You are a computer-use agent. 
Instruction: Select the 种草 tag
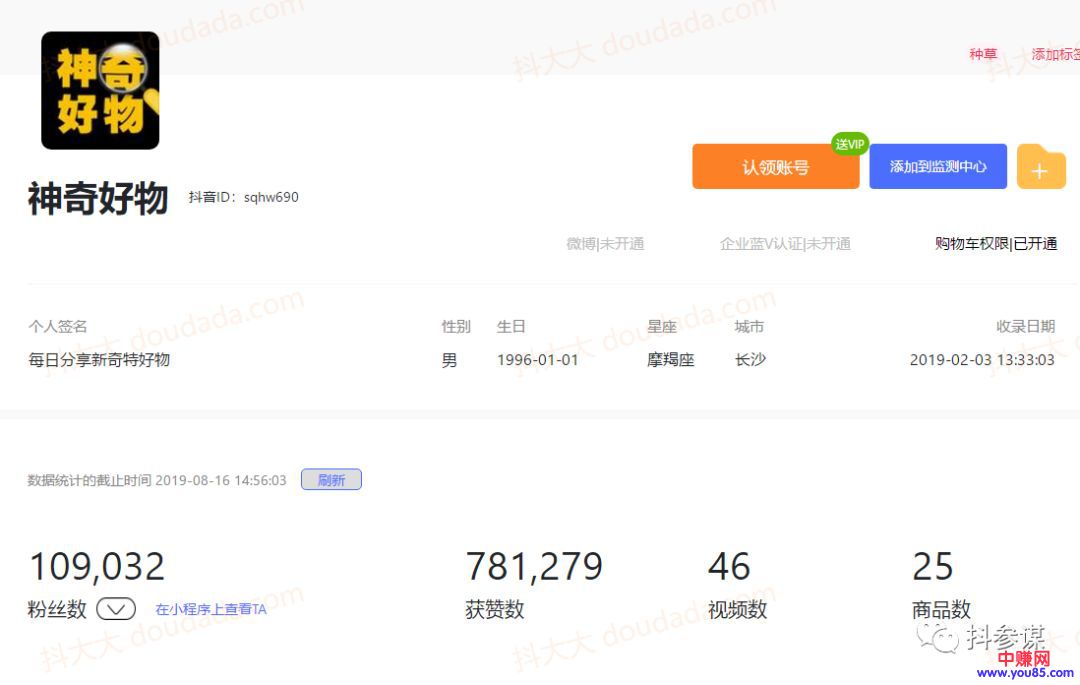click(x=983, y=54)
